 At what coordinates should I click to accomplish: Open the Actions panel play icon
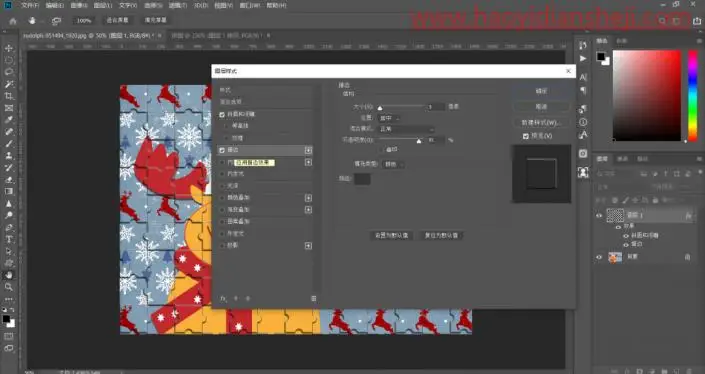pos(583,58)
